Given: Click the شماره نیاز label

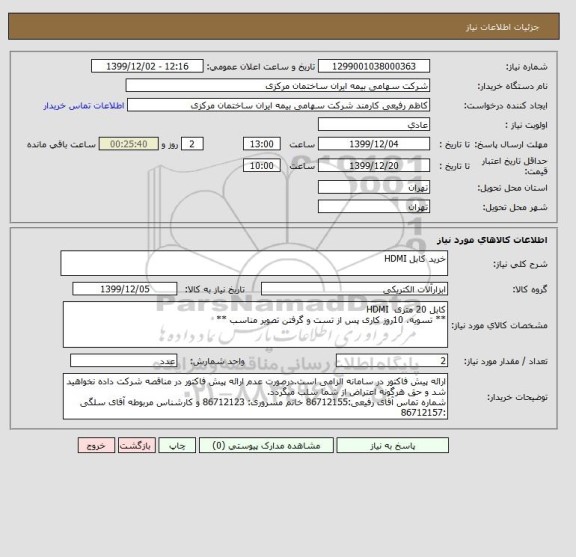Looking at the screenshot, I should coord(526,67).
